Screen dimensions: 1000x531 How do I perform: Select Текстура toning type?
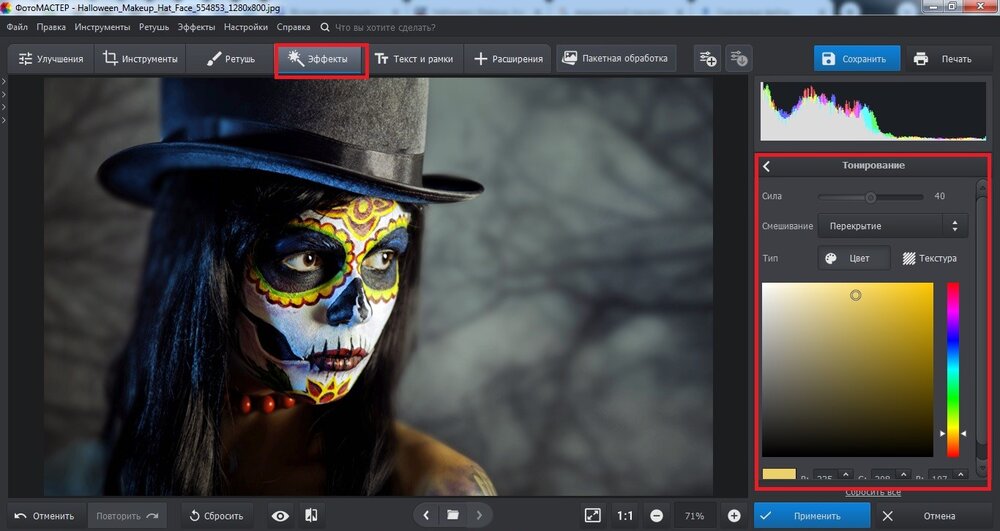(929, 258)
